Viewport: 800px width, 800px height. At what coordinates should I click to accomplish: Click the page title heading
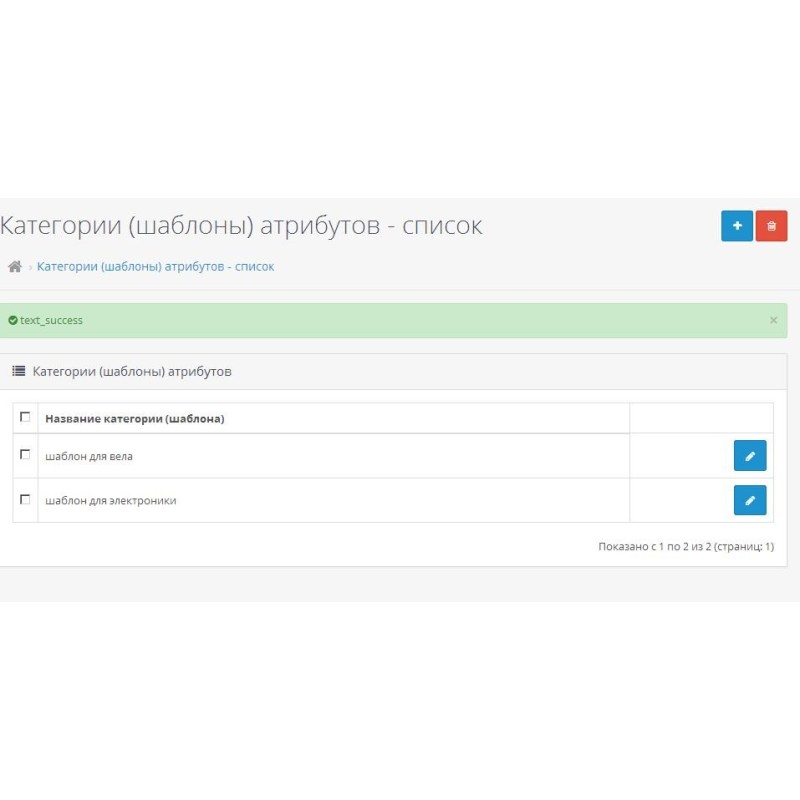pyautogui.click(x=241, y=226)
